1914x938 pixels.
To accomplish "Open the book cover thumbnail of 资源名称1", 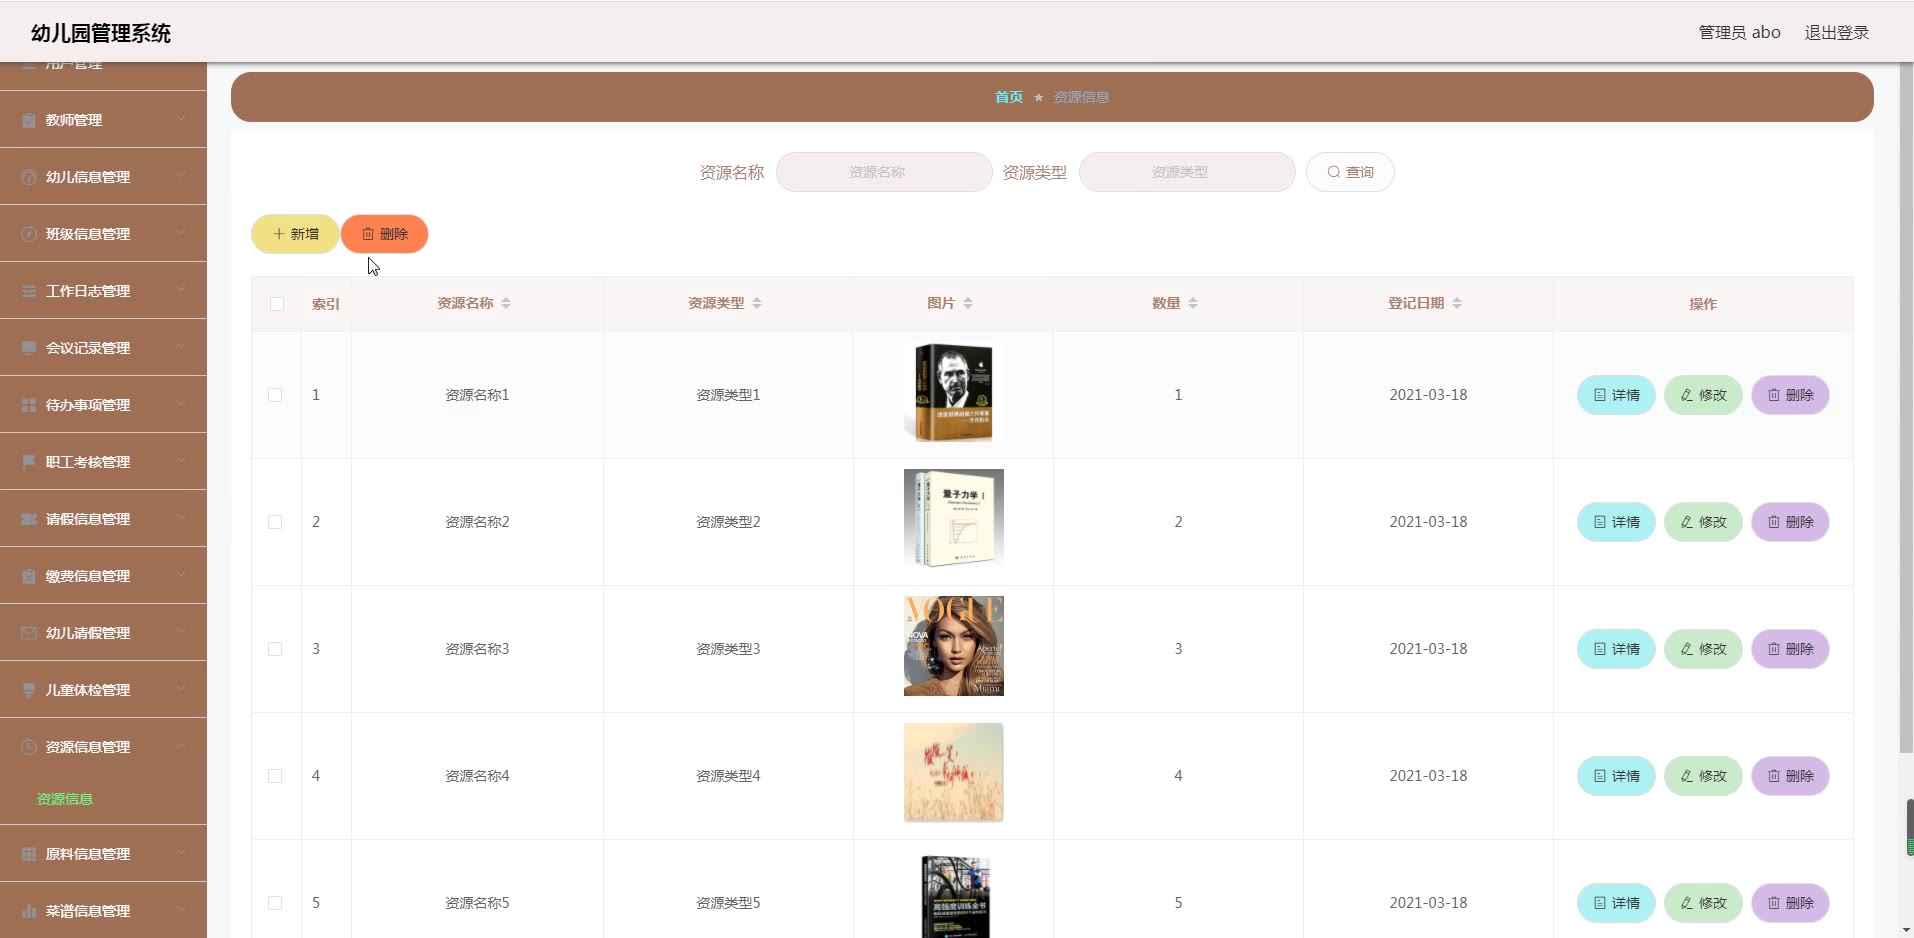I will (x=954, y=392).
